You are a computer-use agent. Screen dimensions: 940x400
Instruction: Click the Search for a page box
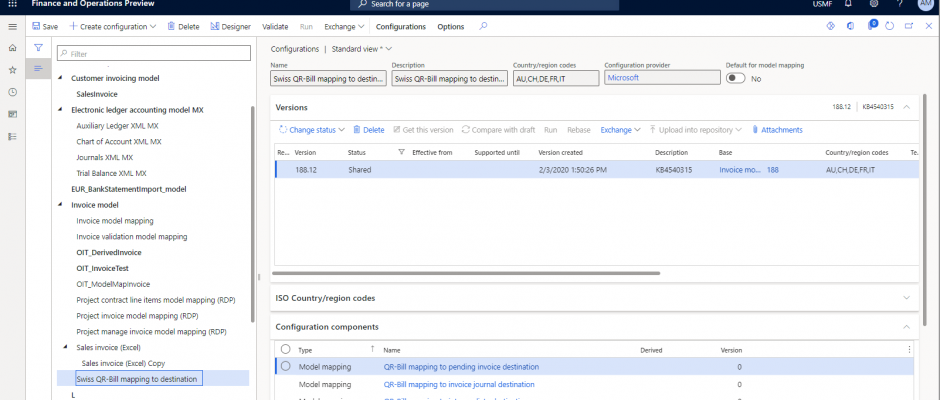484,5
